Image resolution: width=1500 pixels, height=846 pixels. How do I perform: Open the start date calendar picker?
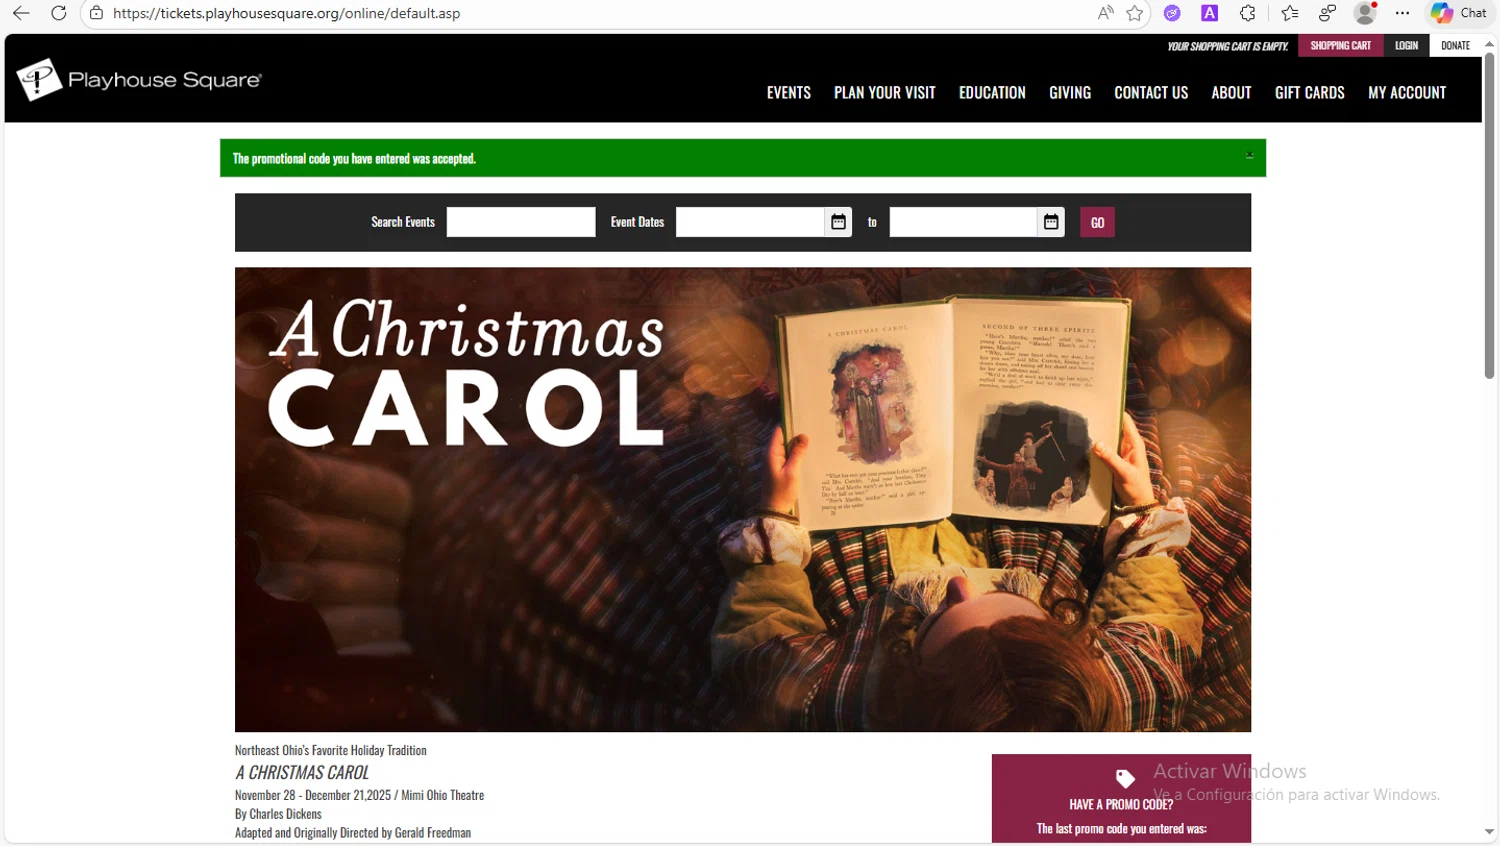[x=838, y=222]
